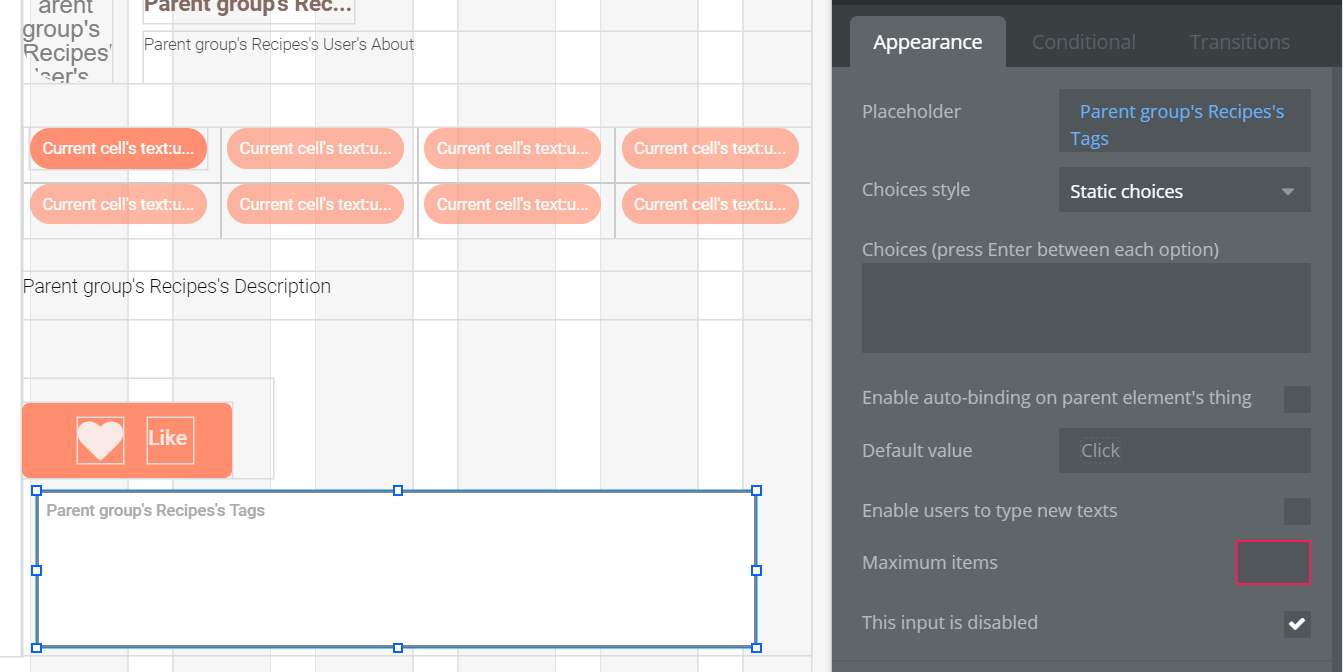Click the Recipes's User's About text element

(279, 45)
